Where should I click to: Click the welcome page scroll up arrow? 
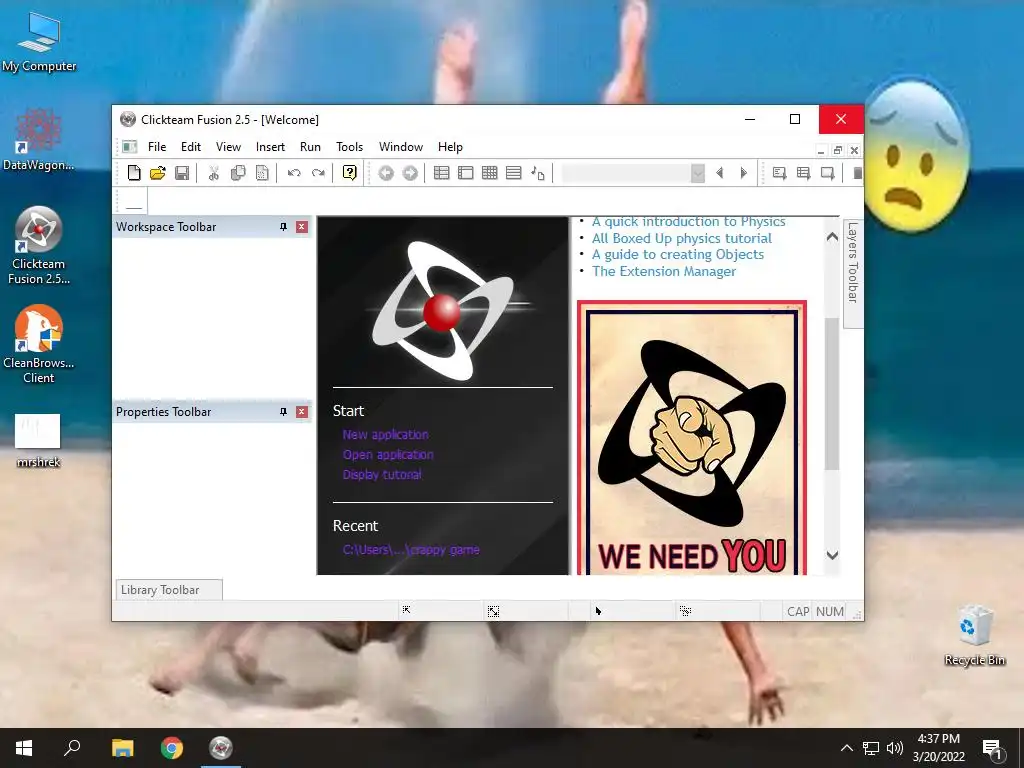pos(832,237)
